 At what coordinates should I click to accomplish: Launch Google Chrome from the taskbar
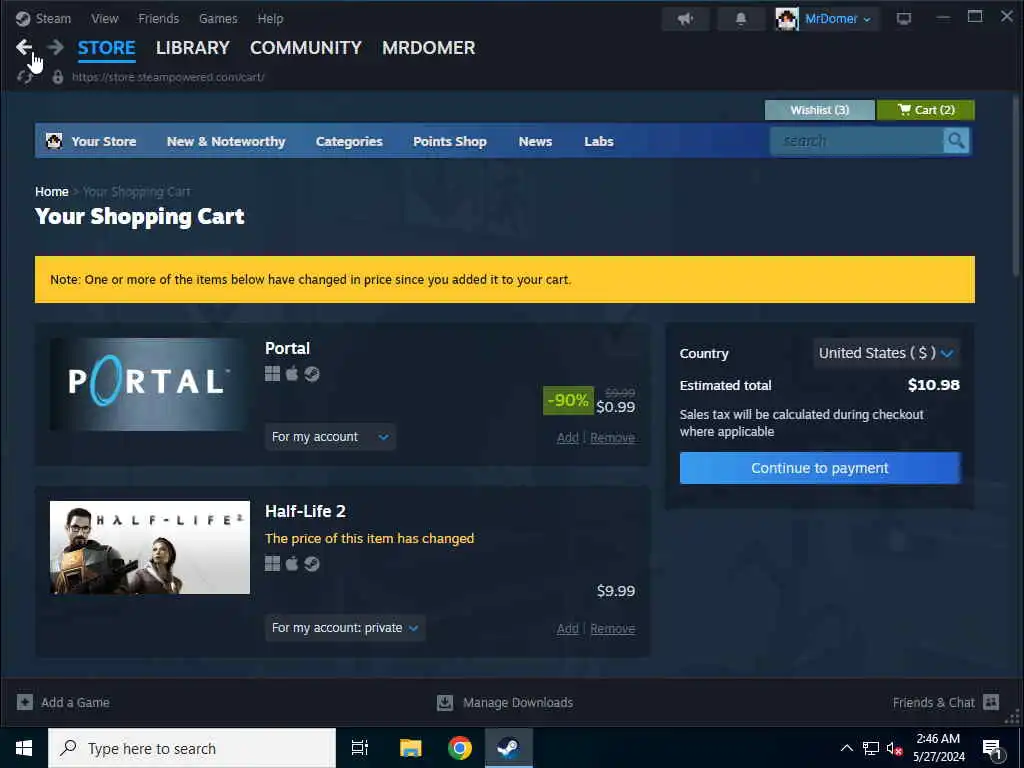click(460, 748)
